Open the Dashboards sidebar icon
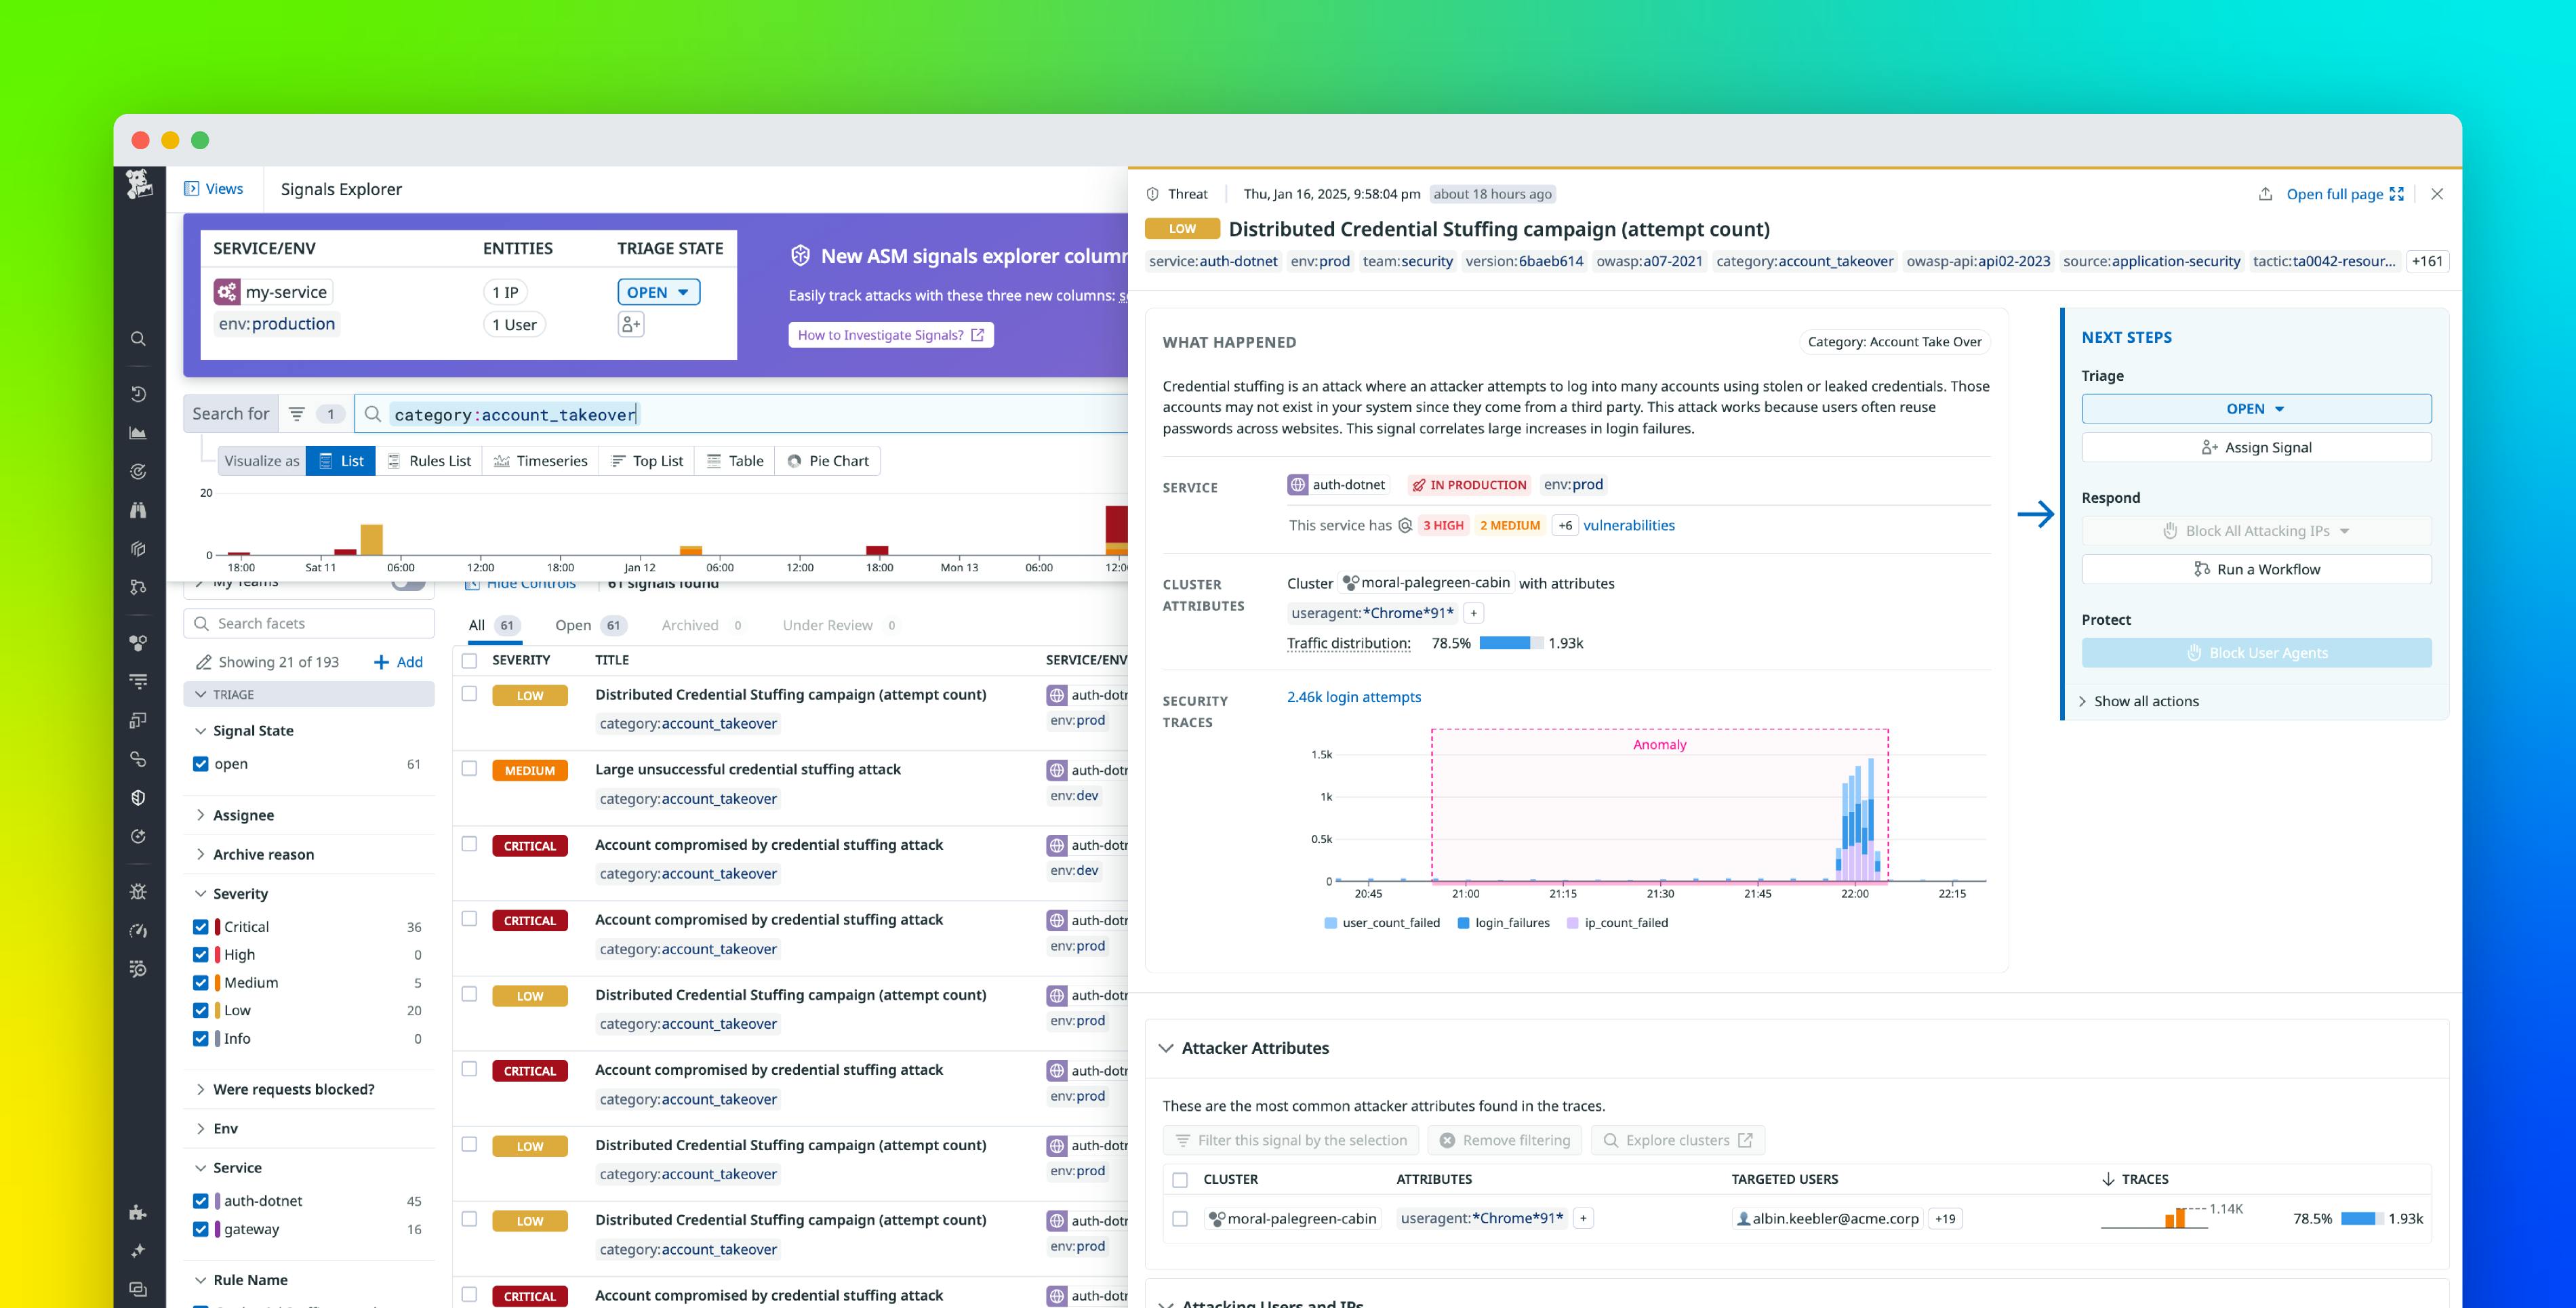The height and width of the screenshot is (1308, 2576). tap(139, 433)
